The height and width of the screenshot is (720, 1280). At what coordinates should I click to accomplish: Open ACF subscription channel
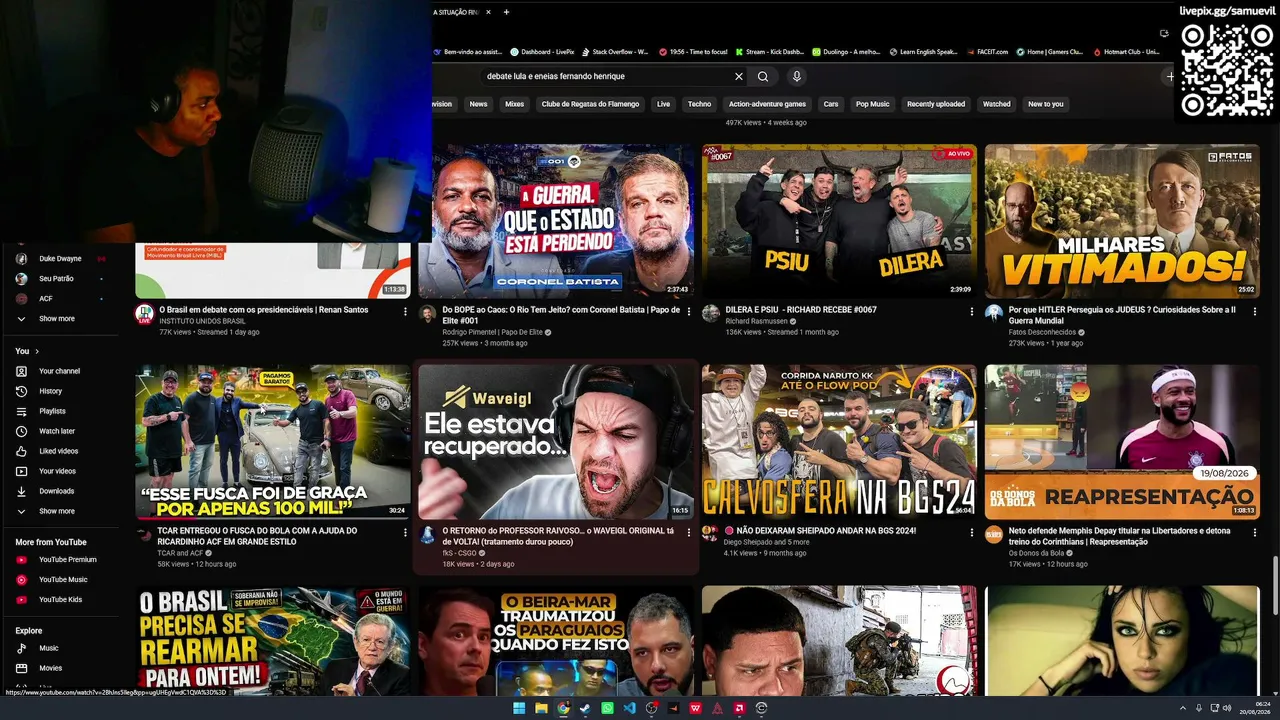click(59, 299)
